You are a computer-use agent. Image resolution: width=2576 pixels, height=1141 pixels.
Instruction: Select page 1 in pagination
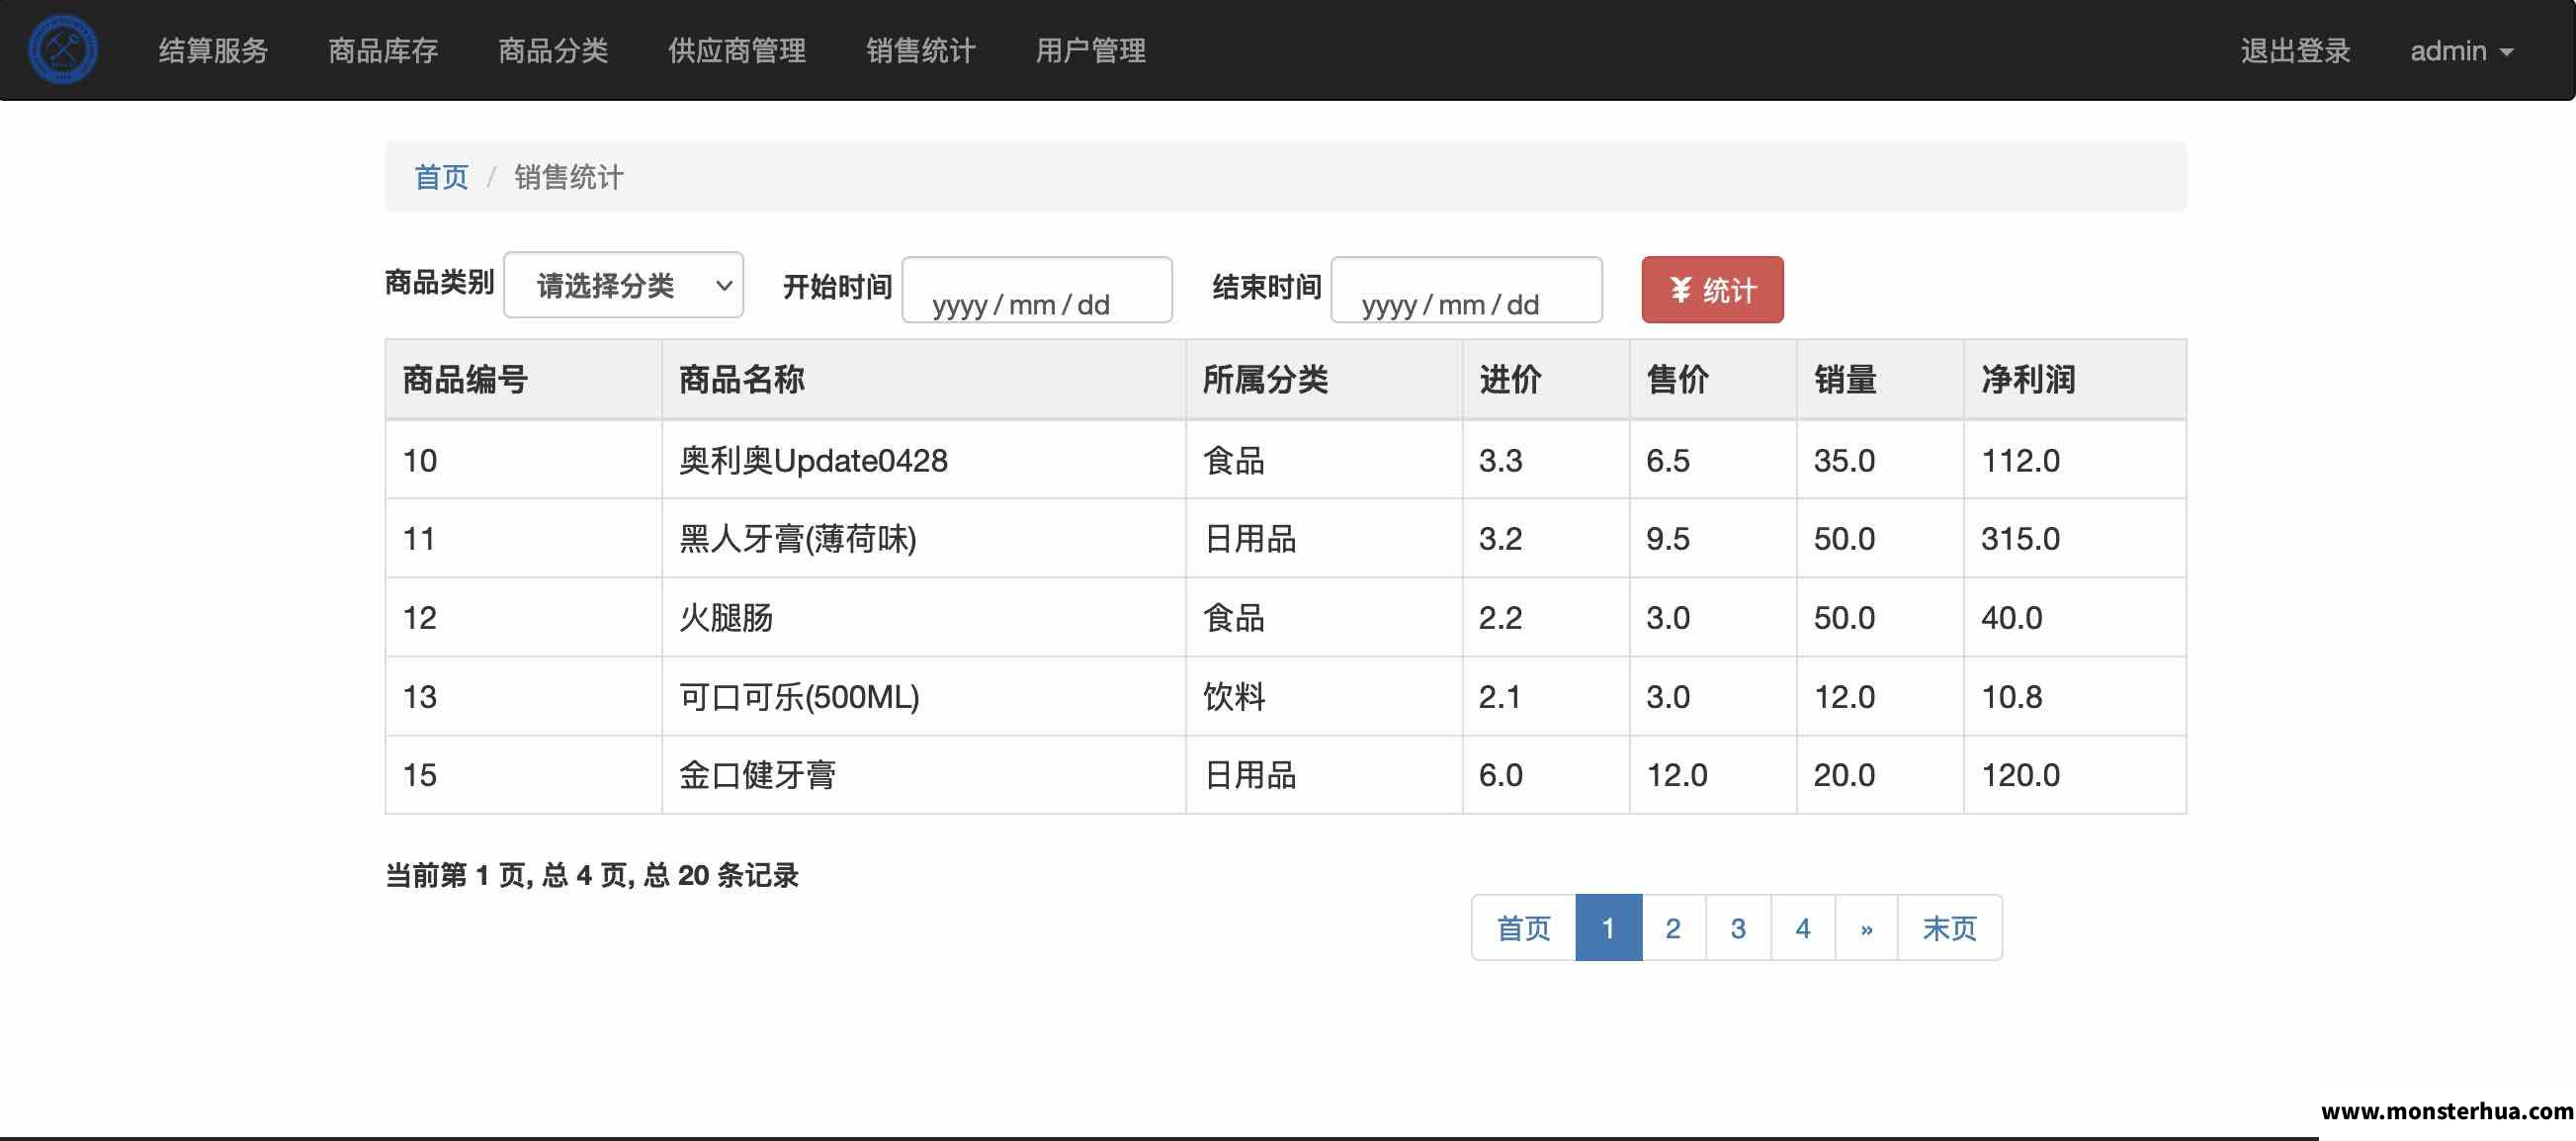tap(1608, 928)
